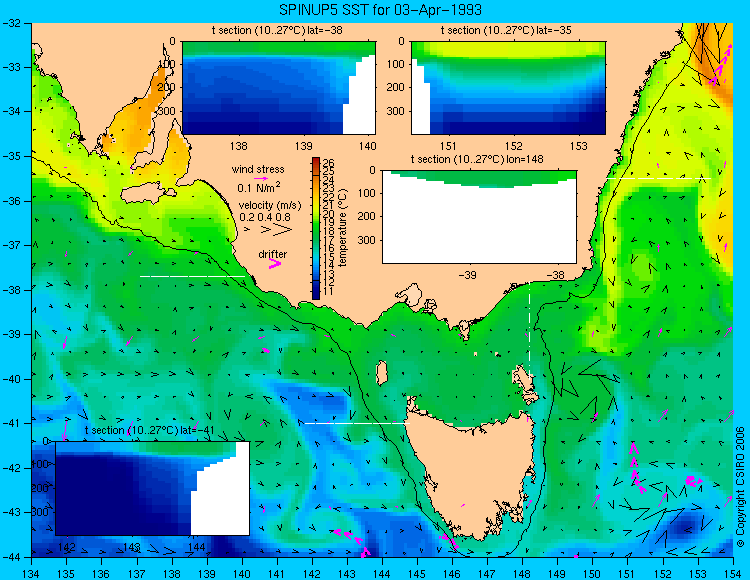Image resolution: width=750 pixels, height=580 pixels.
Task: Click the '-32' latitude axis label
Action: (x=11, y=23)
